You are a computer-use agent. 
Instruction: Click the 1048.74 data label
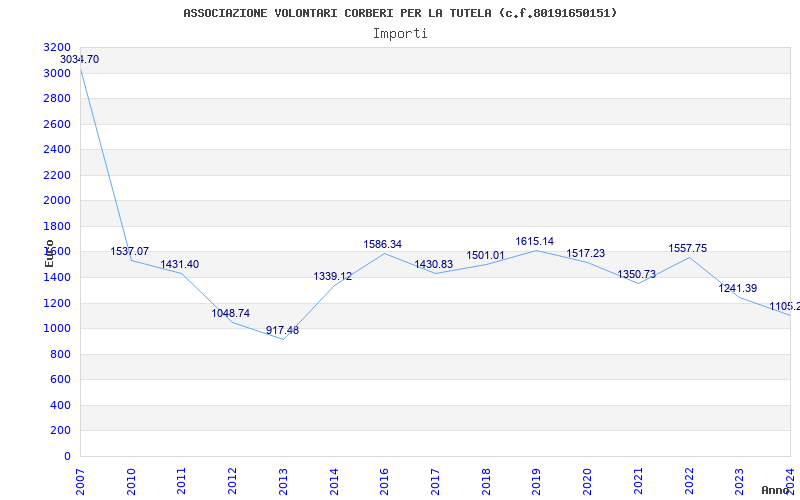(231, 314)
